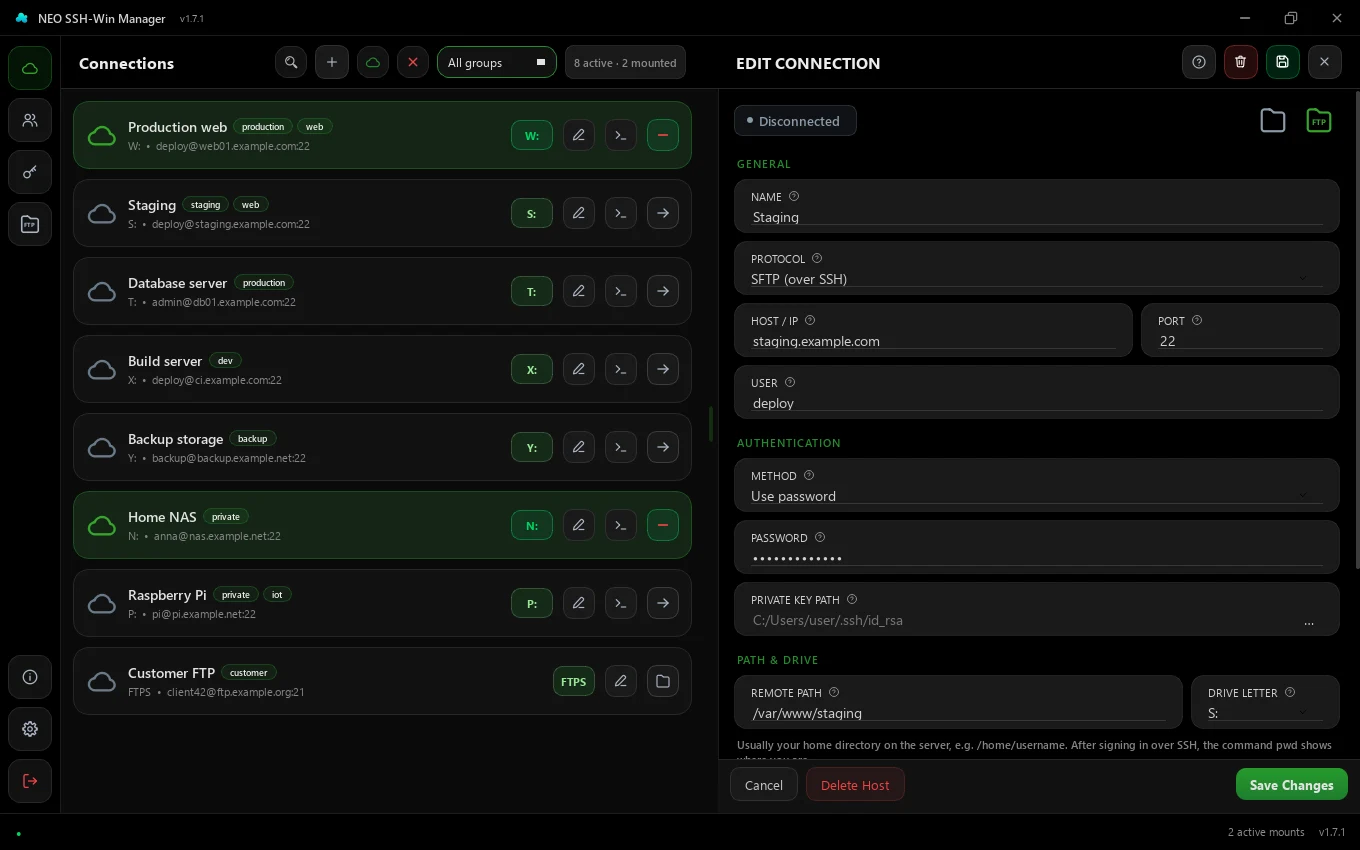1360x850 pixels.
Task: Click the 8 active · 2 mounted status
Action: coord(625,62)
